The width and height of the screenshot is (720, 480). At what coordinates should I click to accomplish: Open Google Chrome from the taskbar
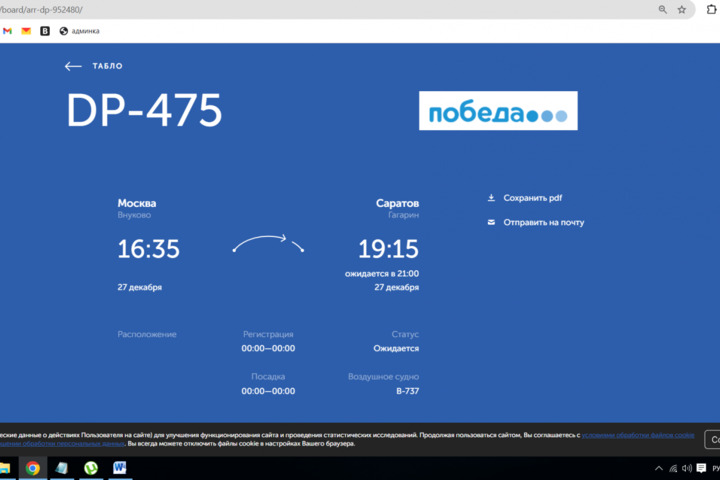(33, 467)
